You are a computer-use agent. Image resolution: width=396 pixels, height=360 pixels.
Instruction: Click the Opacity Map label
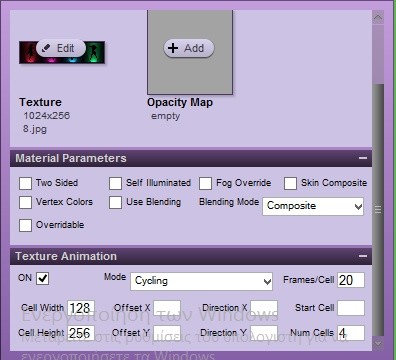click(x=180, y=102)
